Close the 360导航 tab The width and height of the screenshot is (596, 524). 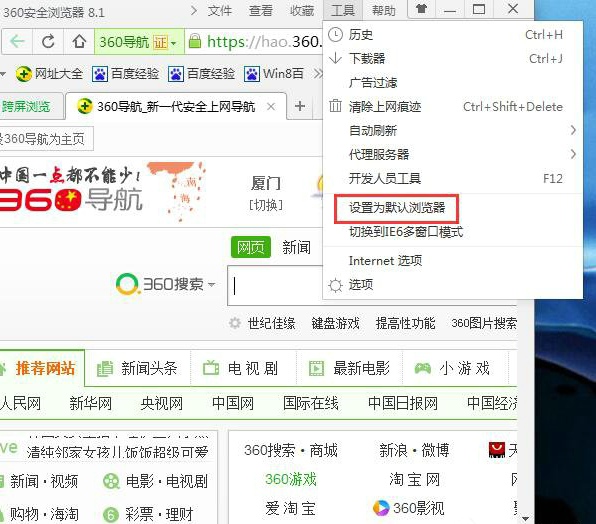271,107
